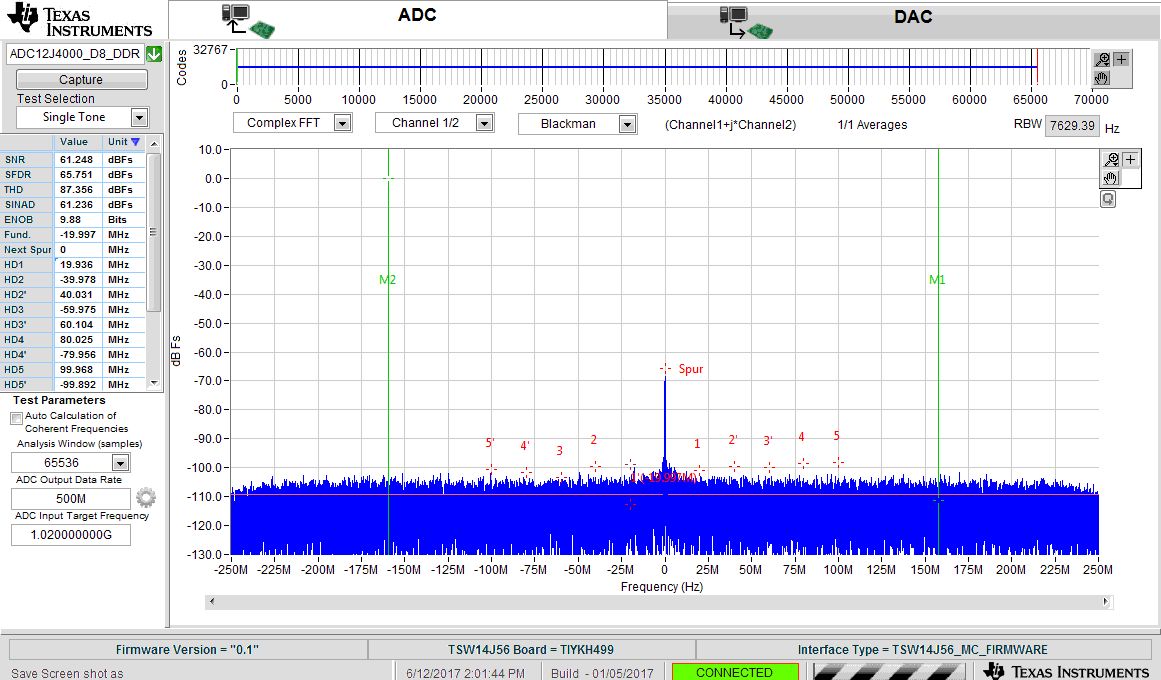Viewport: 1161px width, 680px height.
Task: Click the CONNECTED status indicator
Action: coord(735,672)
